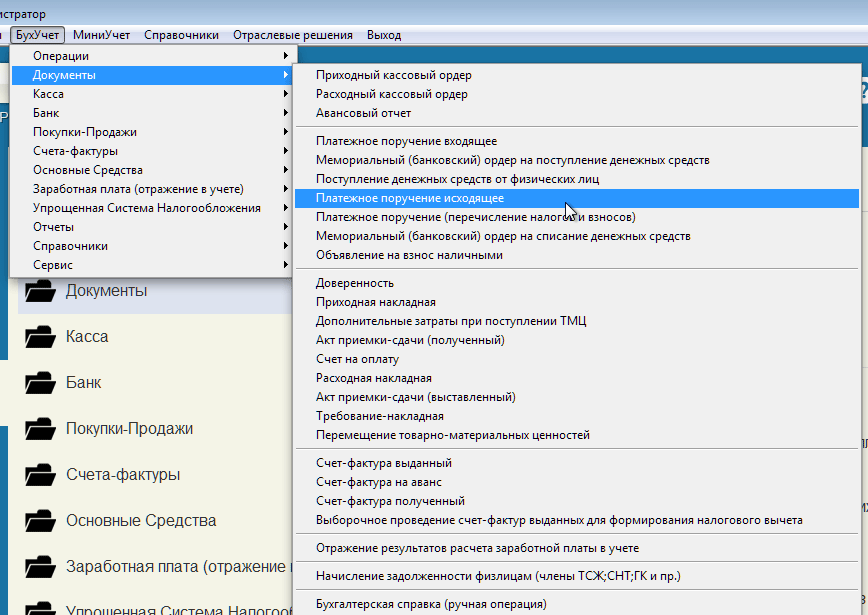Screen dimensions: 868x615
Task: Open Платежное поручение исходящее
Action: click(x=577, y=198)
